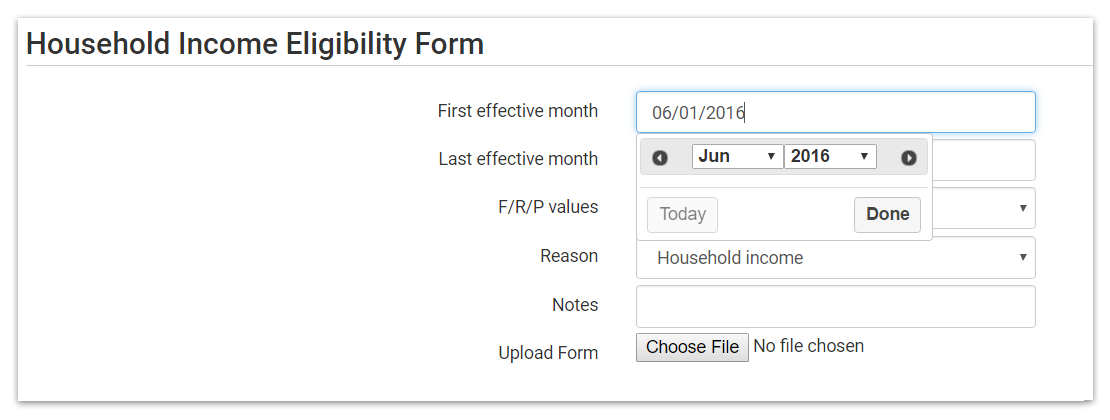Go to next month in date picker
Screen dimensions: 1110x420
tap(908, 158)
